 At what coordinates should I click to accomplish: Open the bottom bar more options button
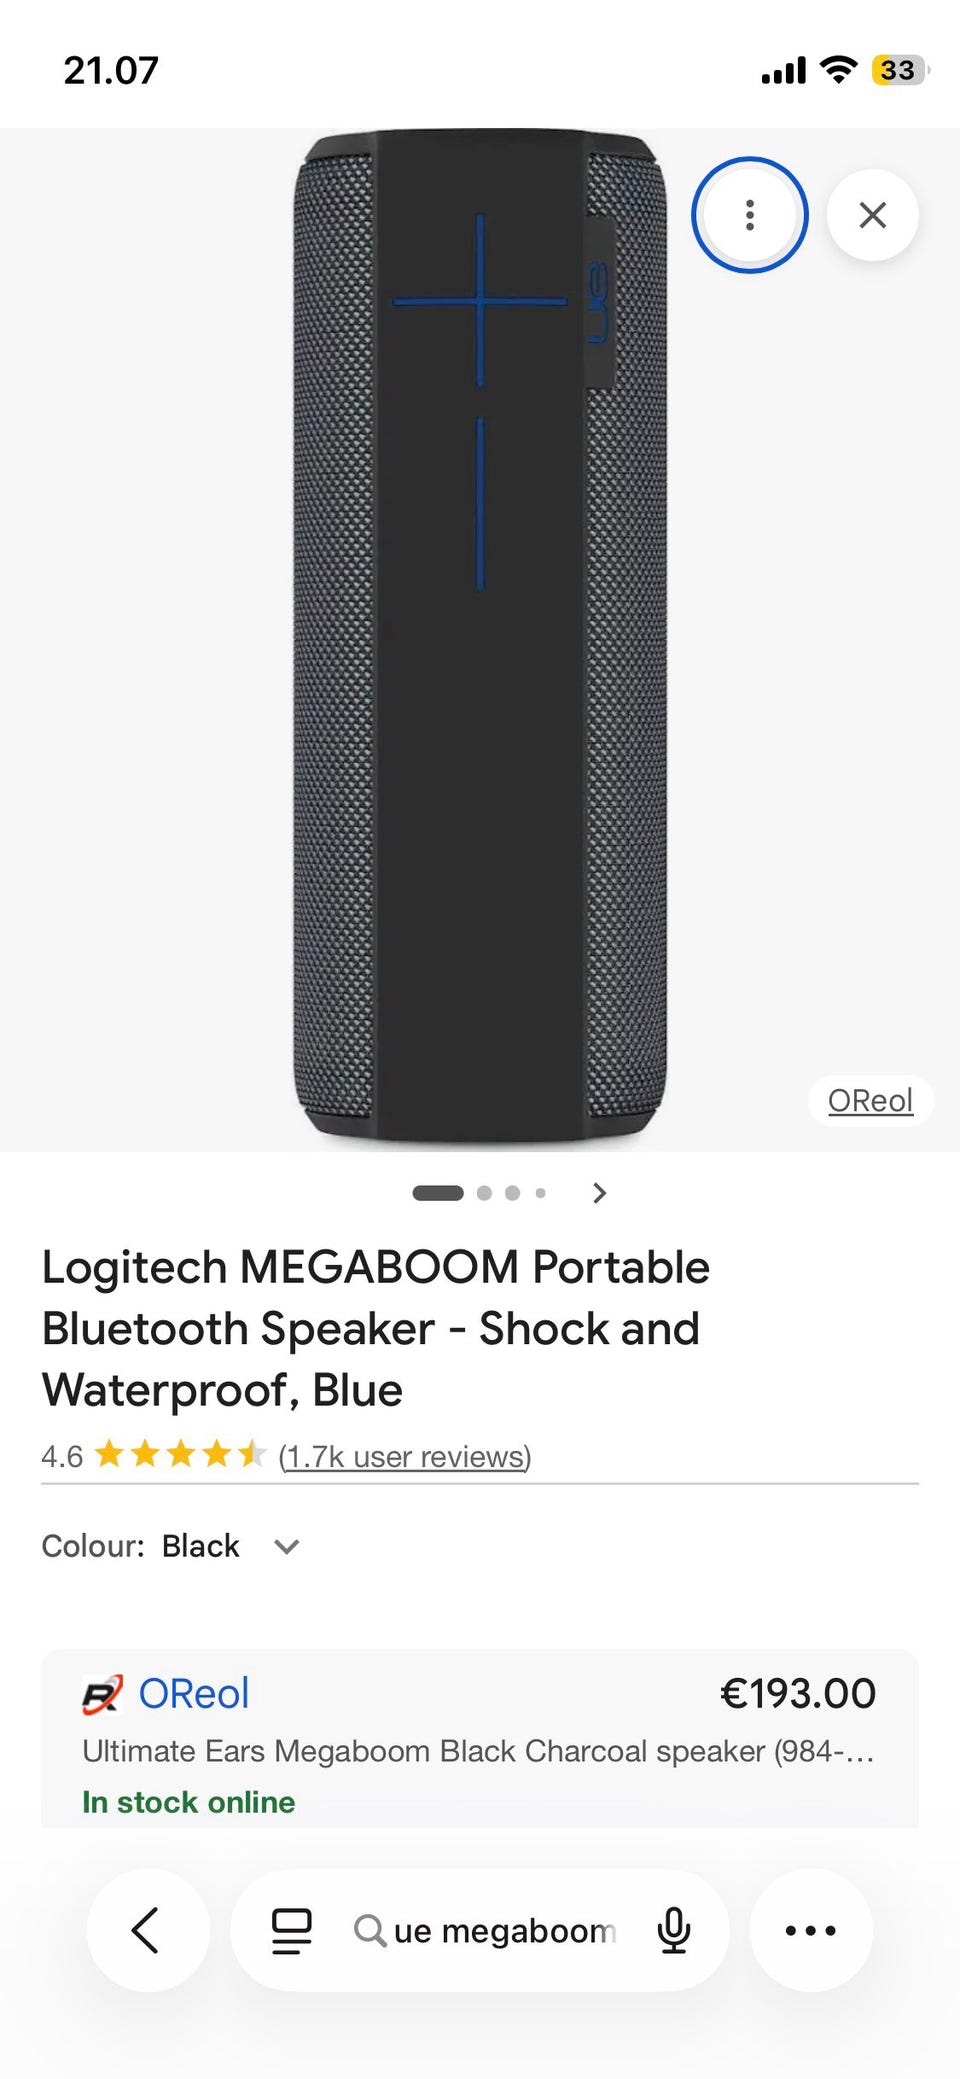pyautogui.click(x=810, y=1931)
